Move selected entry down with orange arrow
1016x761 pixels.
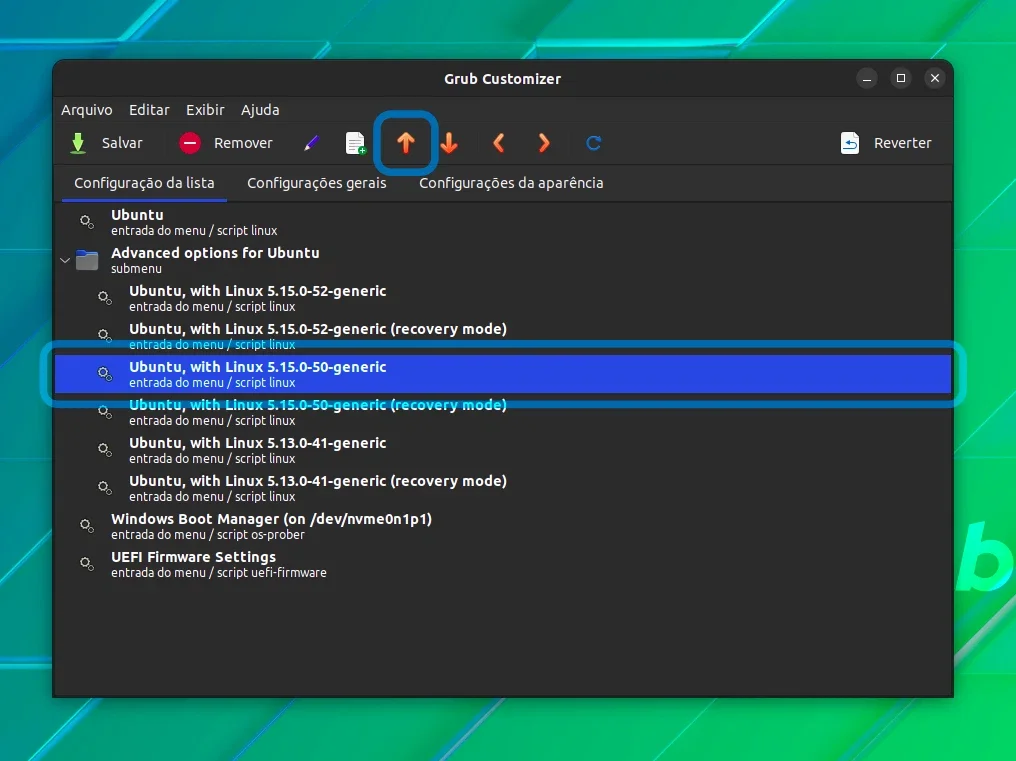[449, 143]
